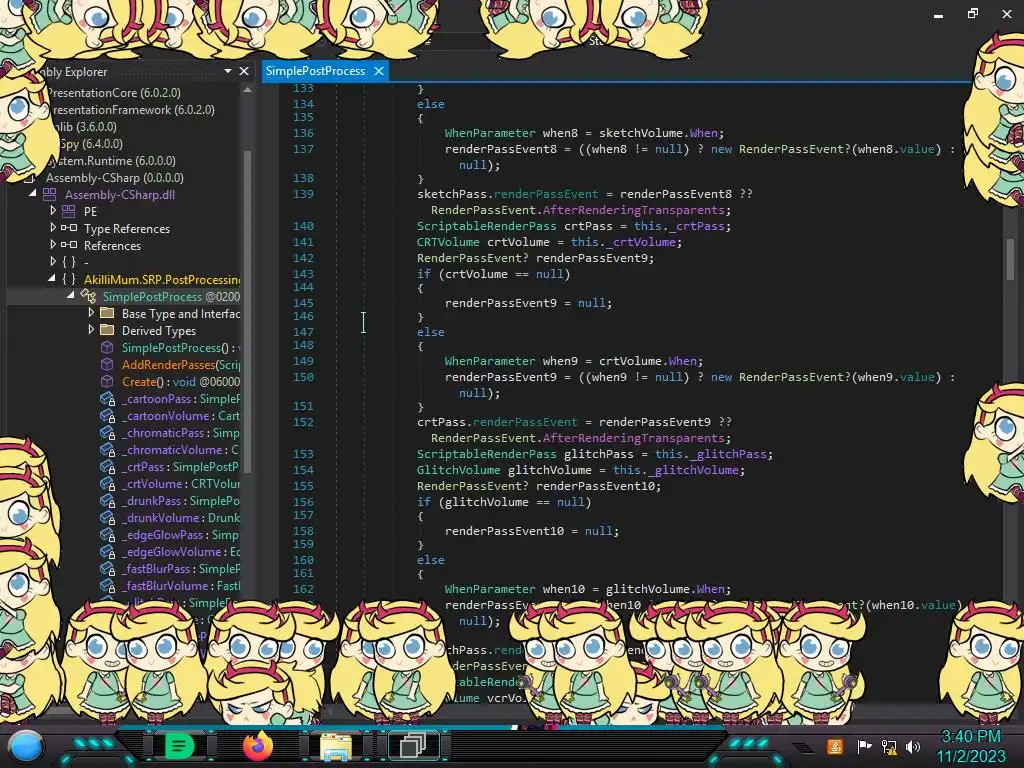Expand the Derived Types folder
This screenshot has width=1024, height=768.
pos(91,329)
